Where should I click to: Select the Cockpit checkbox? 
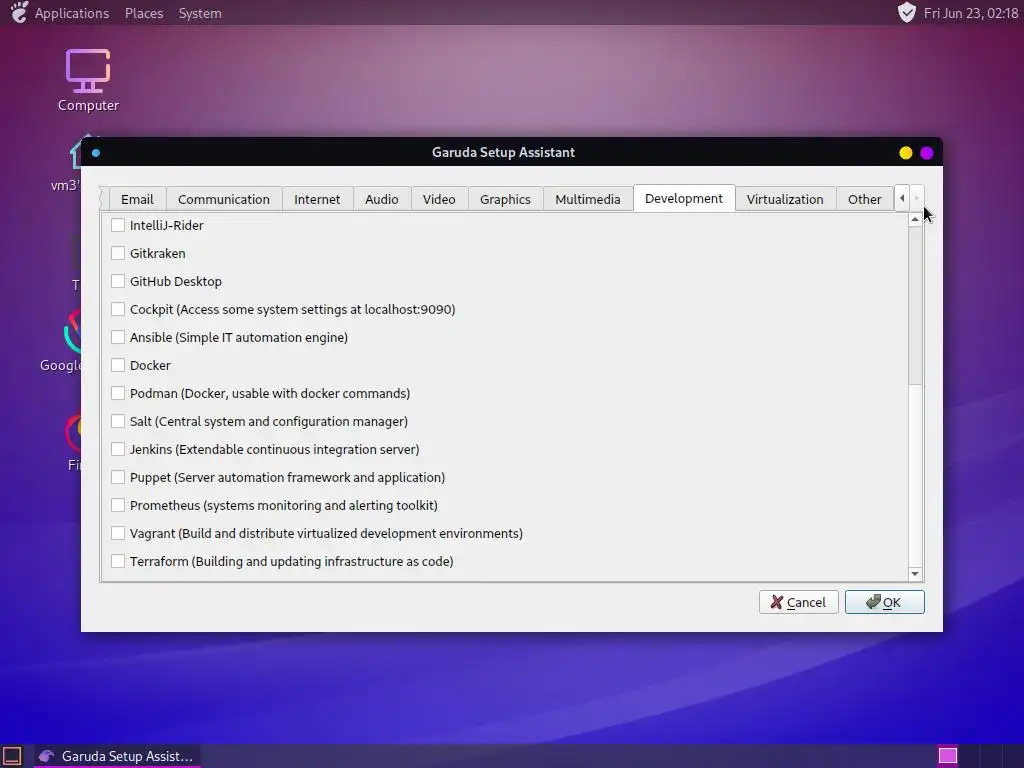tap(118, 310)
